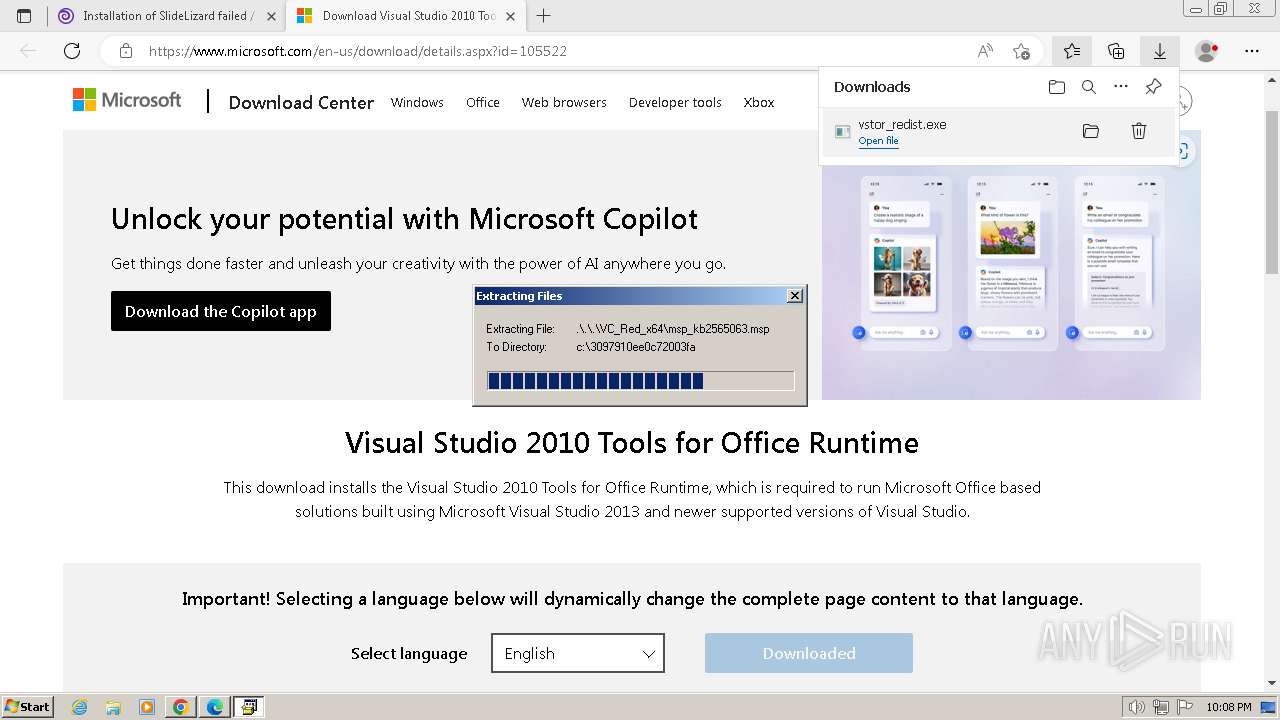Open a new browser tab
This screenshot has height=720, width=1280.
click(x=544, y=16)
